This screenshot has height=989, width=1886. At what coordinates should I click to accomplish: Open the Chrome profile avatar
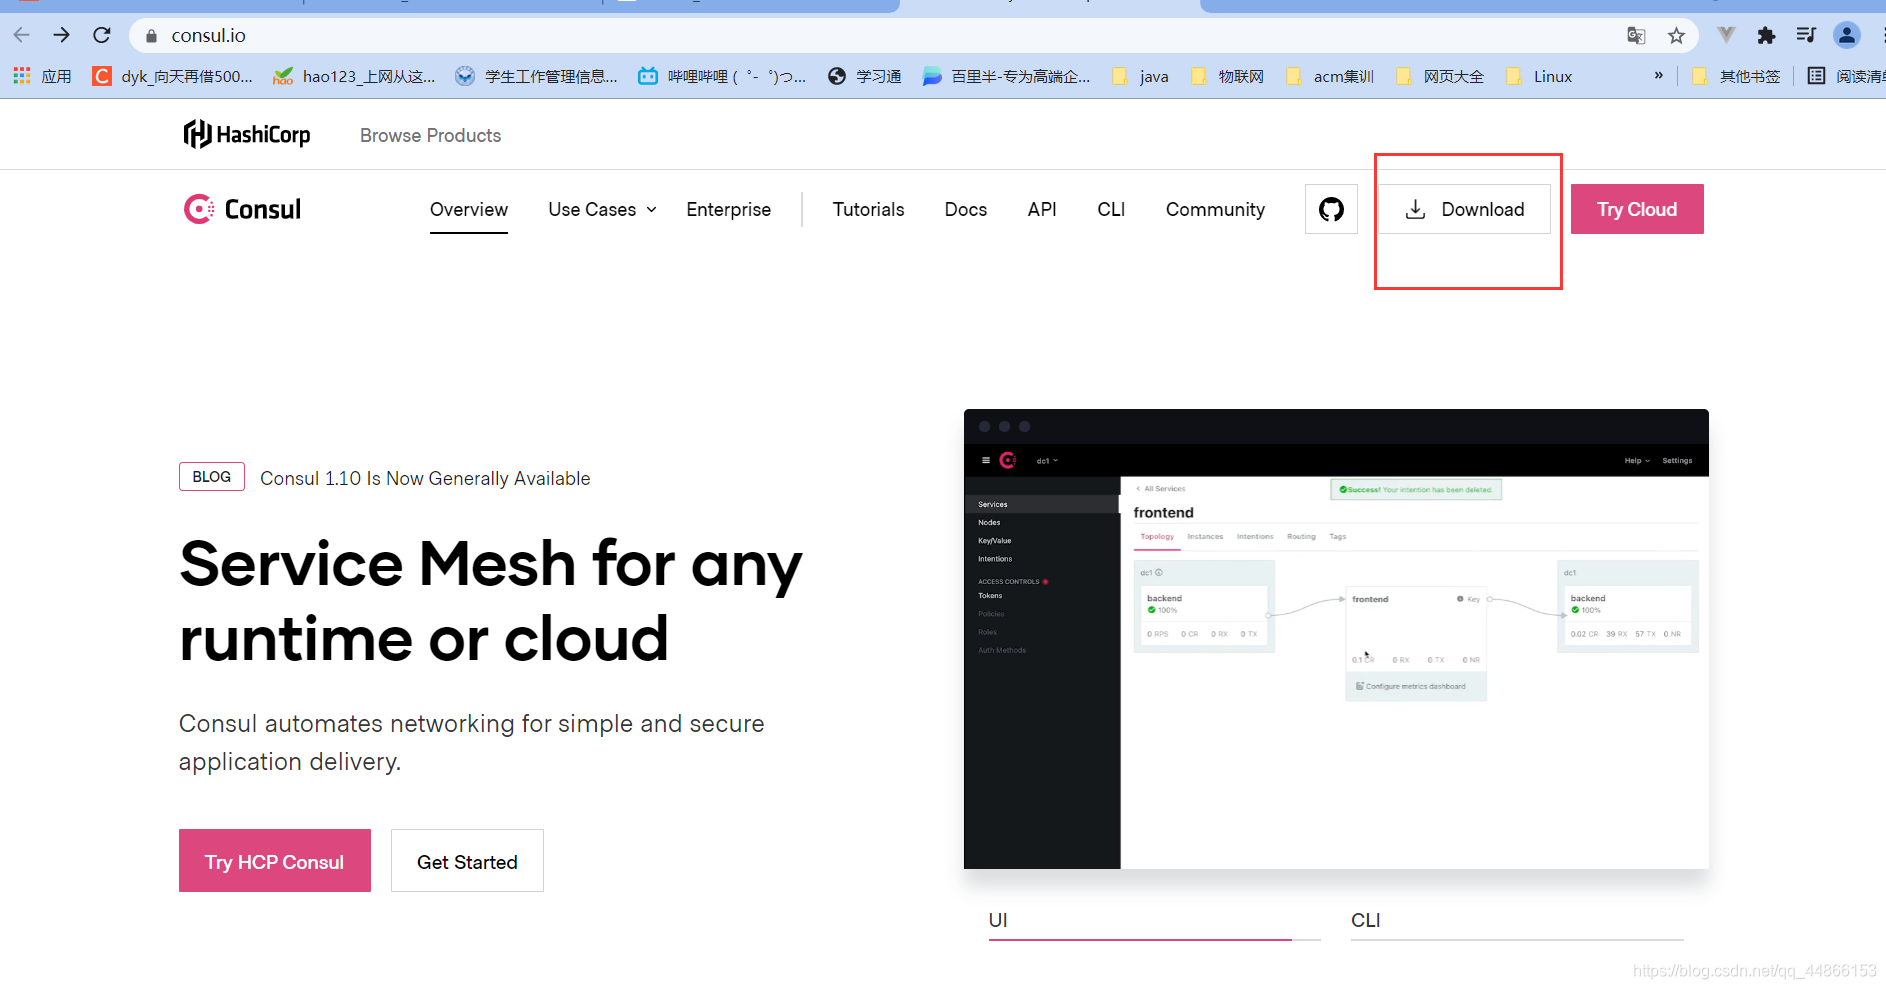point(1847,36)
